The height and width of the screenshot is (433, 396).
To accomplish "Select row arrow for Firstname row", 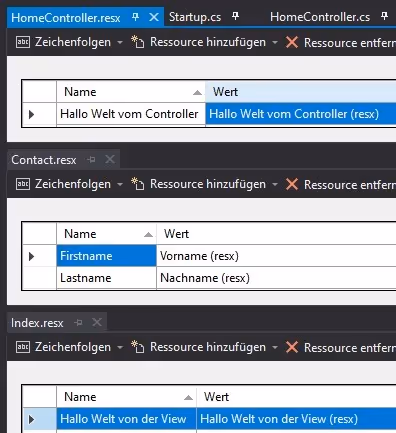I will click(x=32, y=256).
